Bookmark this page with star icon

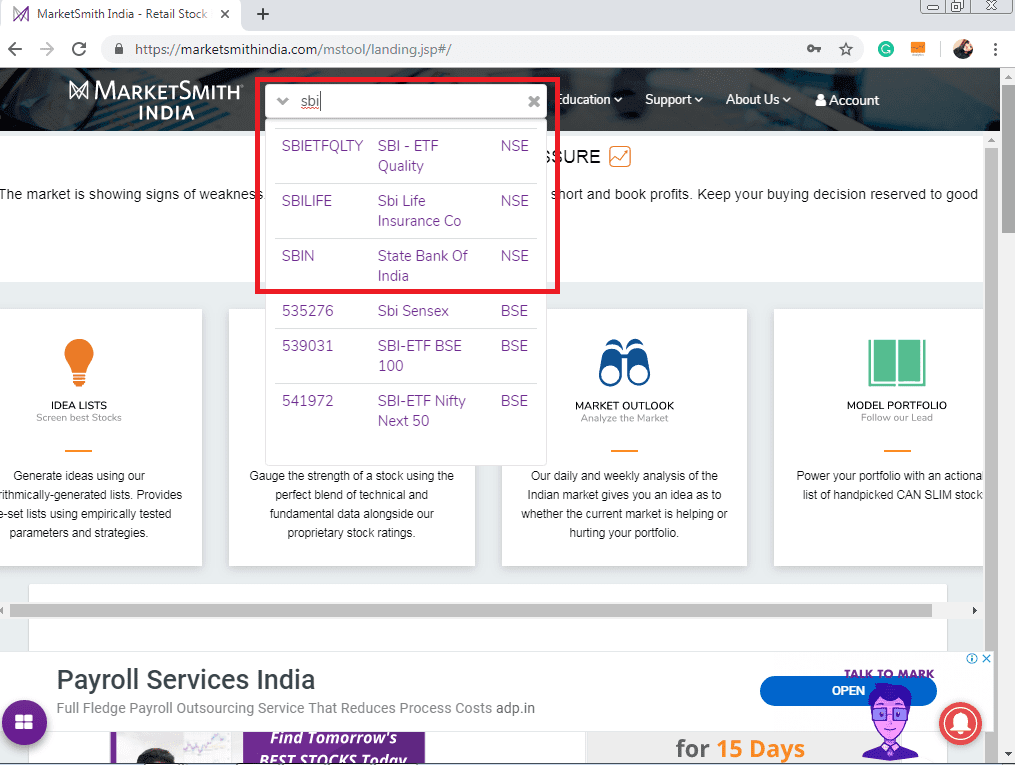(845, 49)
